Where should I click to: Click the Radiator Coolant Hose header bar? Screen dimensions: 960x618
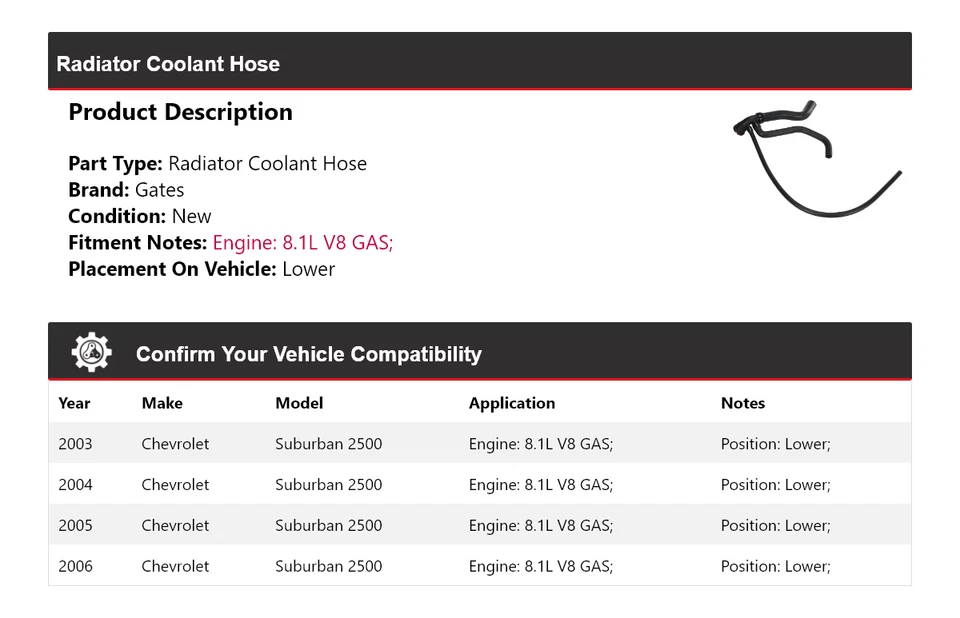point(479,63)
